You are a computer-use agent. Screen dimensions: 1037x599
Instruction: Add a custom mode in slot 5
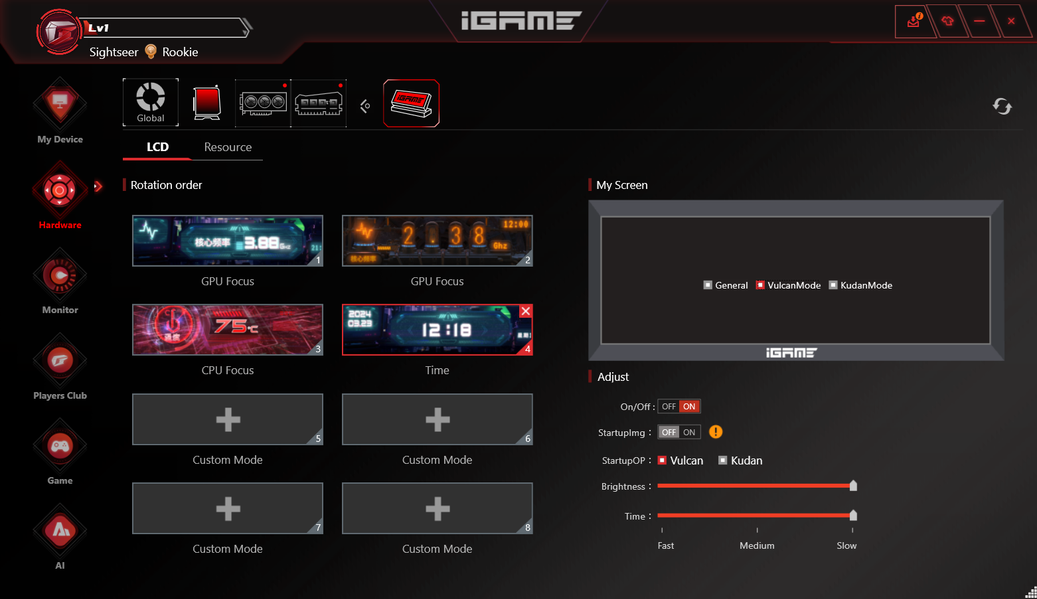click(x=228, y=419)
